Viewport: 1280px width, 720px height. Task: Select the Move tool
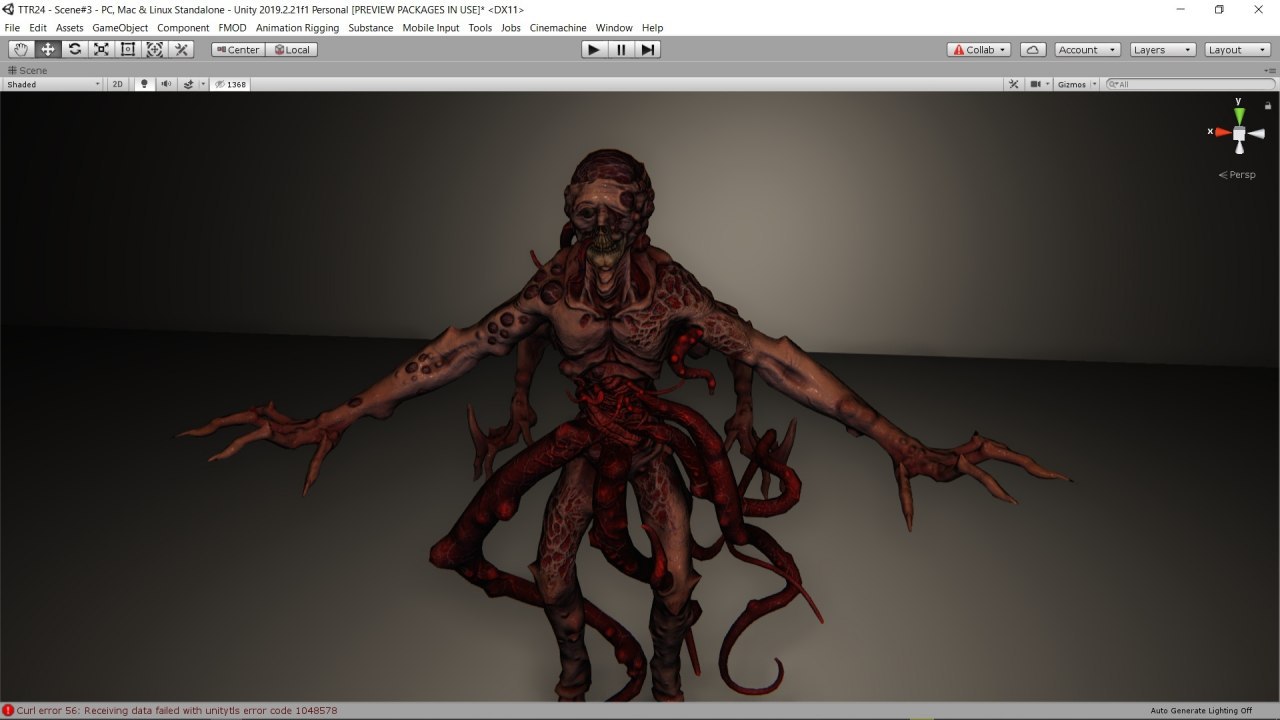pyautogui.click(x=48, y=49)
